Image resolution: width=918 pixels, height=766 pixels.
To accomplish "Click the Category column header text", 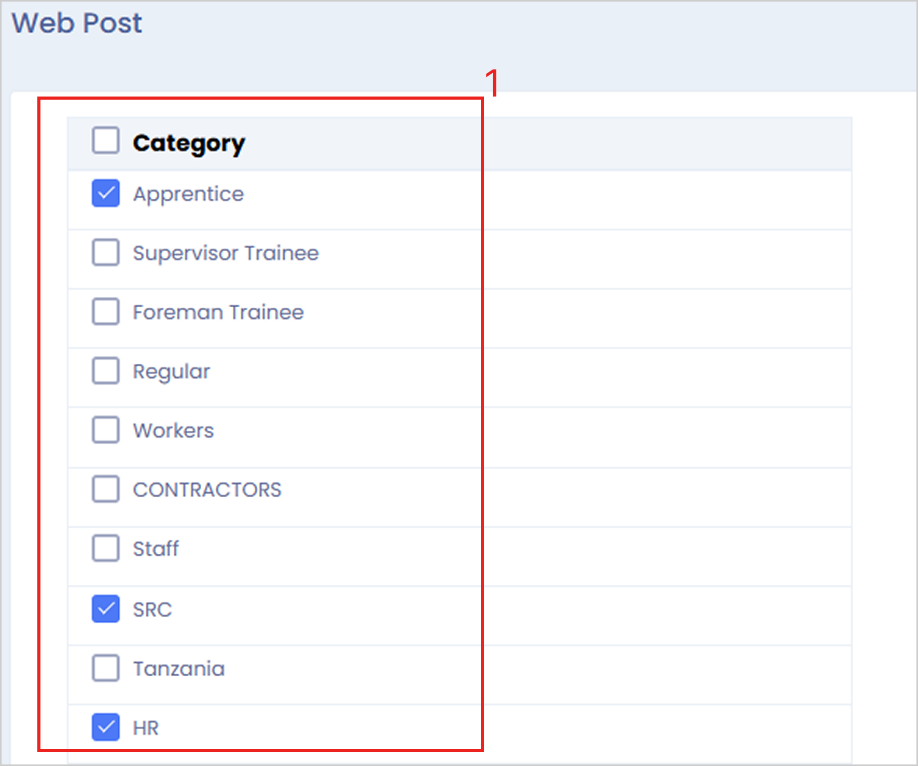I will (189, 143).
